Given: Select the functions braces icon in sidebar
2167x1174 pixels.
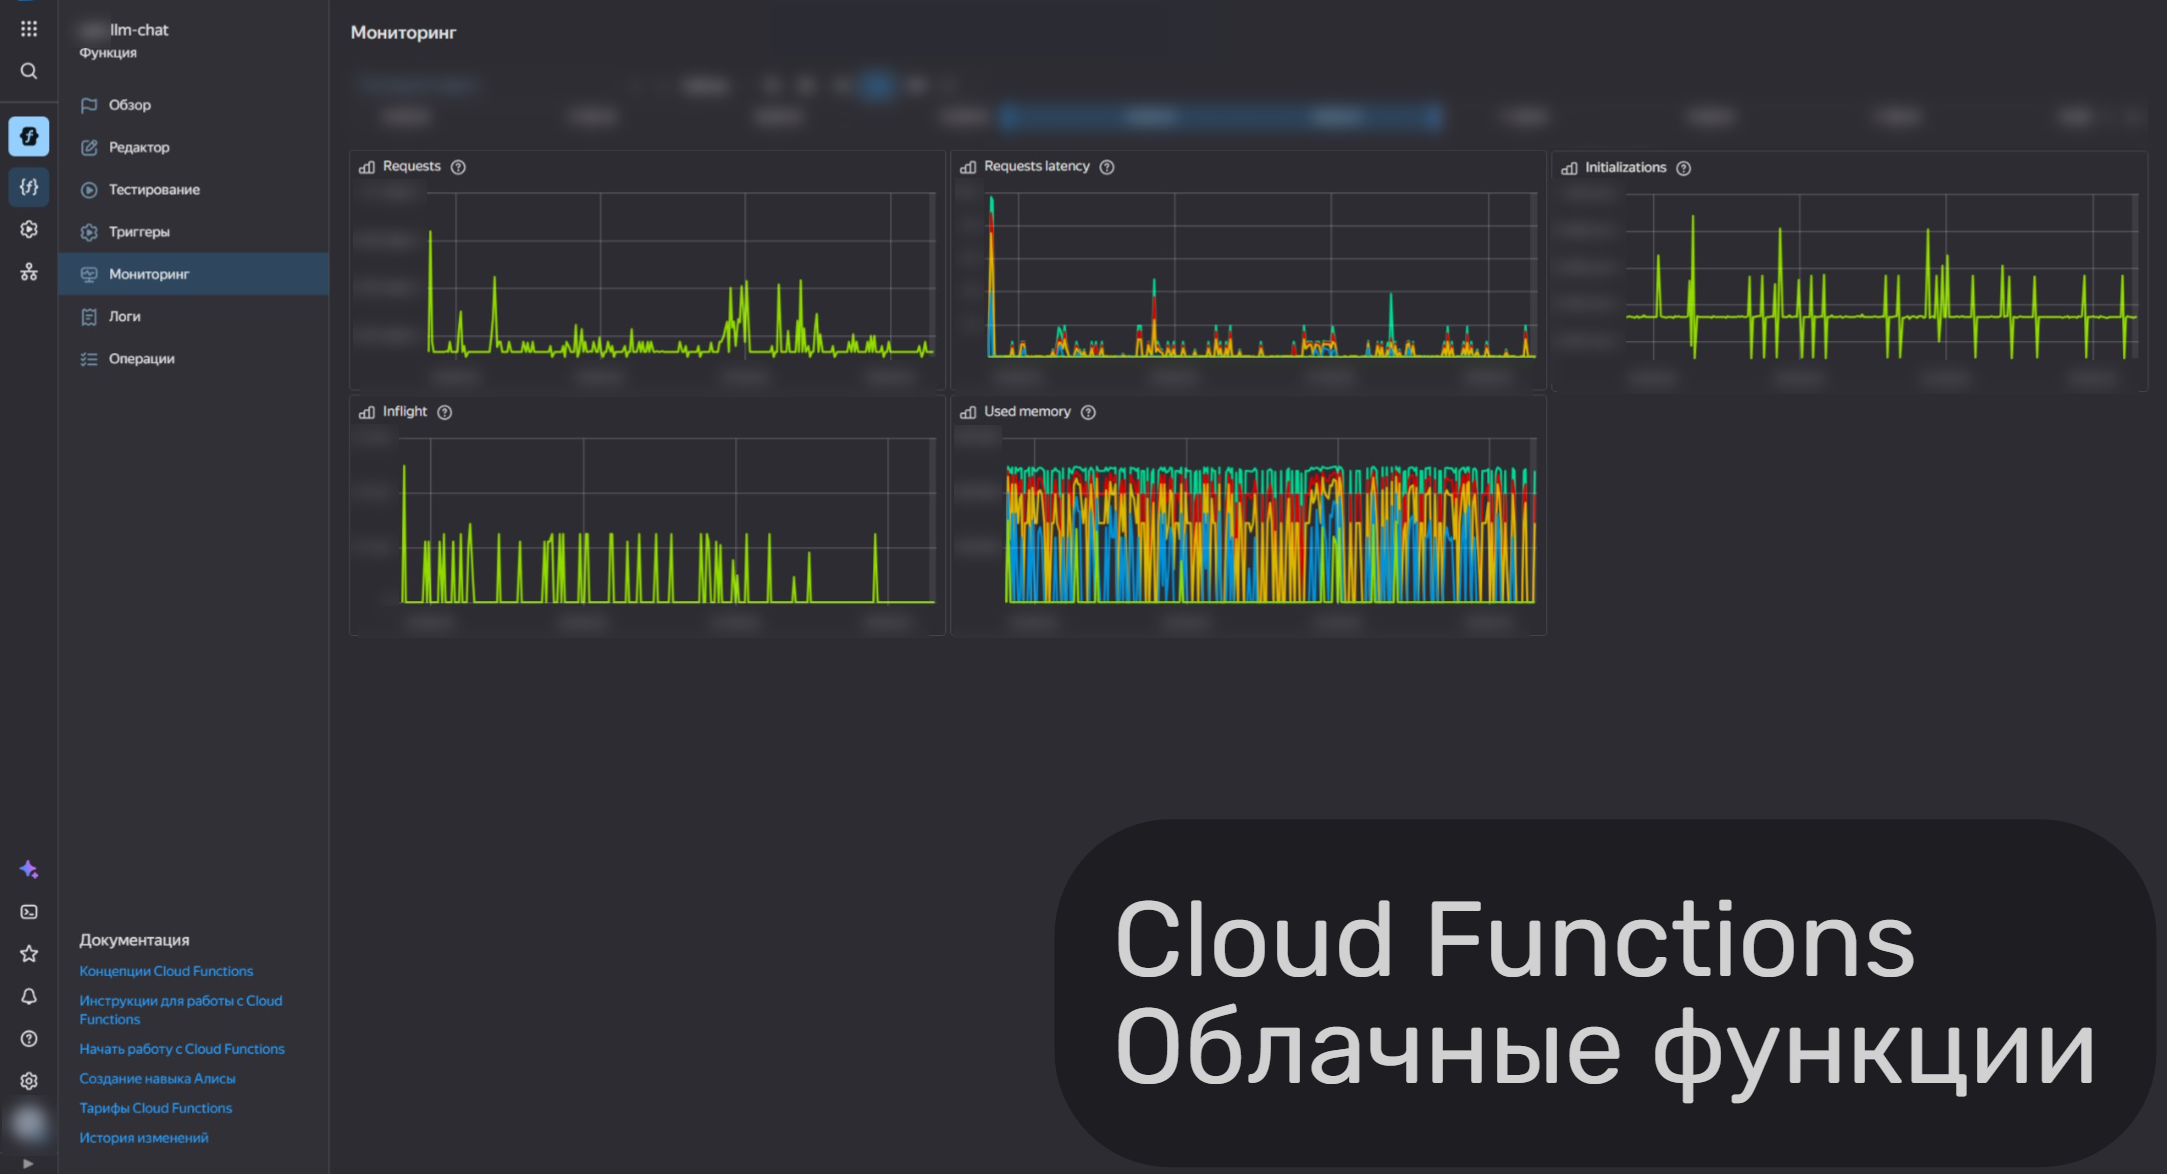Looking at the screenshot, I should (x=29, y=187).
